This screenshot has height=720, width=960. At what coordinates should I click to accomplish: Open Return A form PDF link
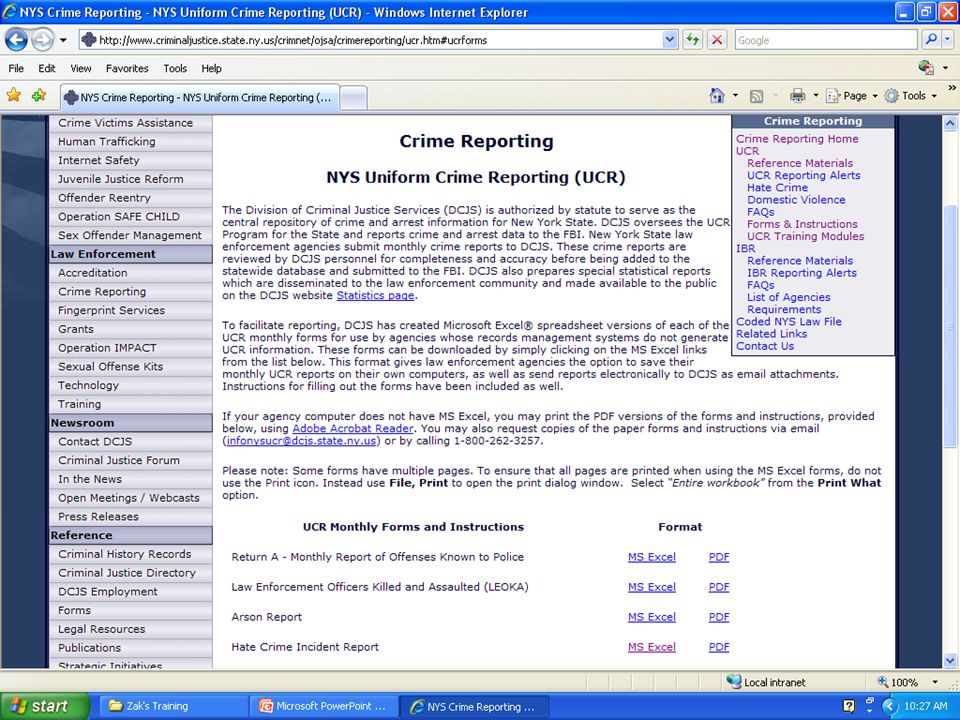click(719, 557)
